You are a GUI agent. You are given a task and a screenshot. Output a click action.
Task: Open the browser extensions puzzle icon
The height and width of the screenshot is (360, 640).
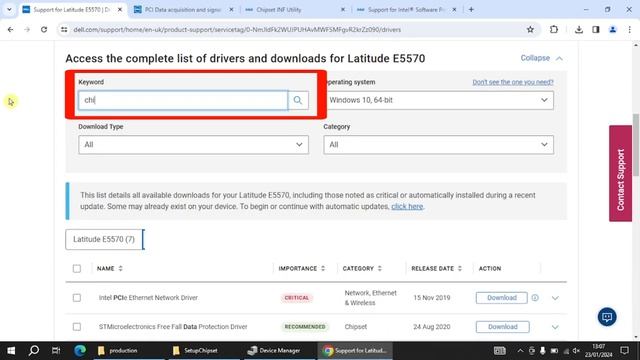(554, 29)
